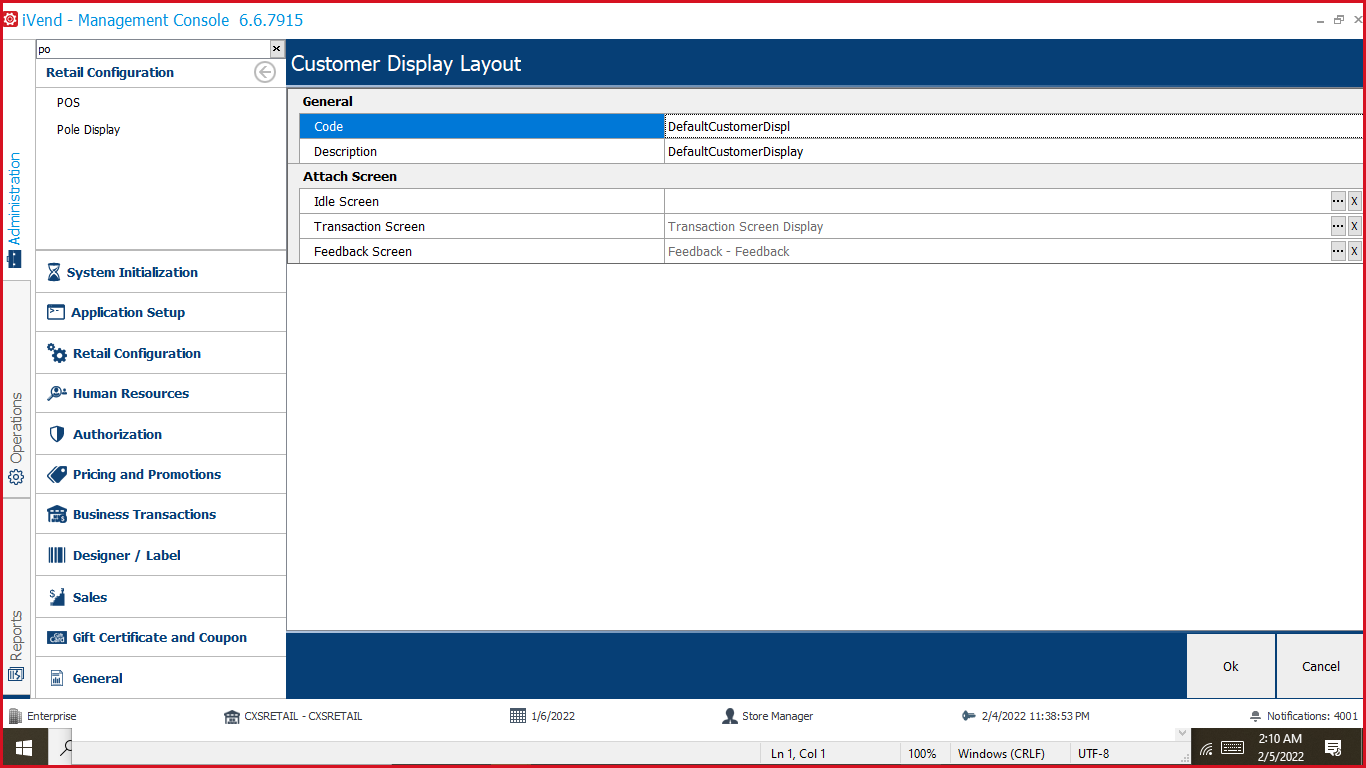Click the Retail Configuration gears icon
Screen dimensions: 1366x768
57,353
